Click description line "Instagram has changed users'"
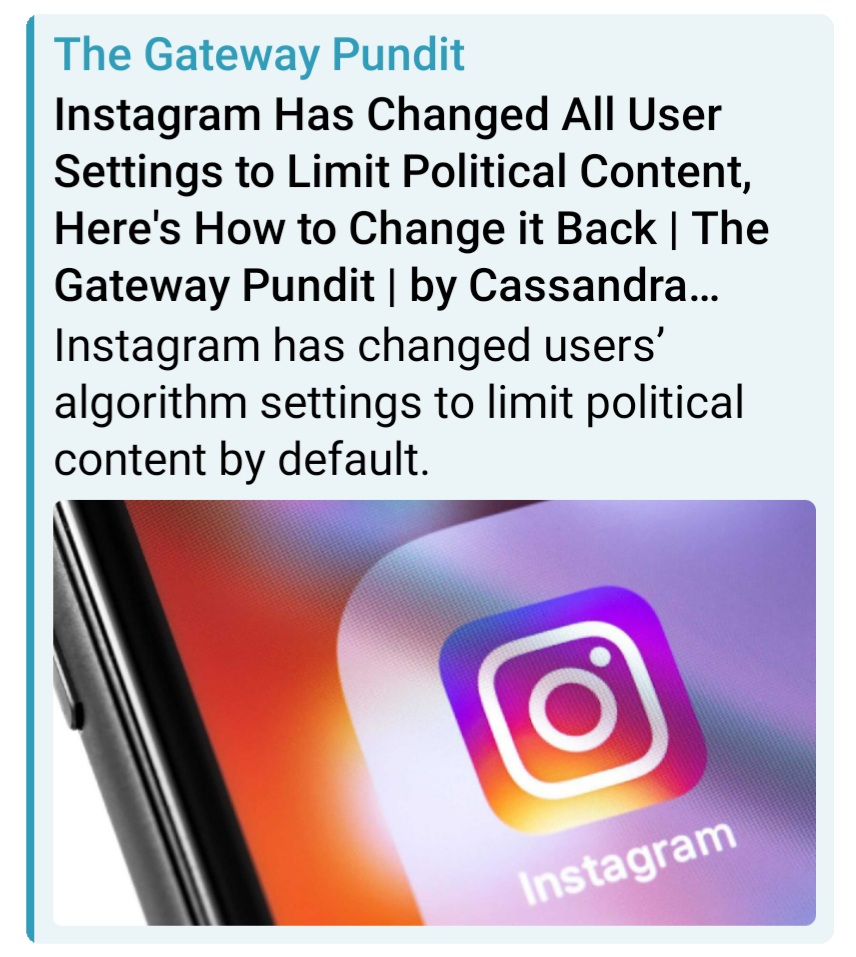Screen dimensions: 856x957 point(359,345)
